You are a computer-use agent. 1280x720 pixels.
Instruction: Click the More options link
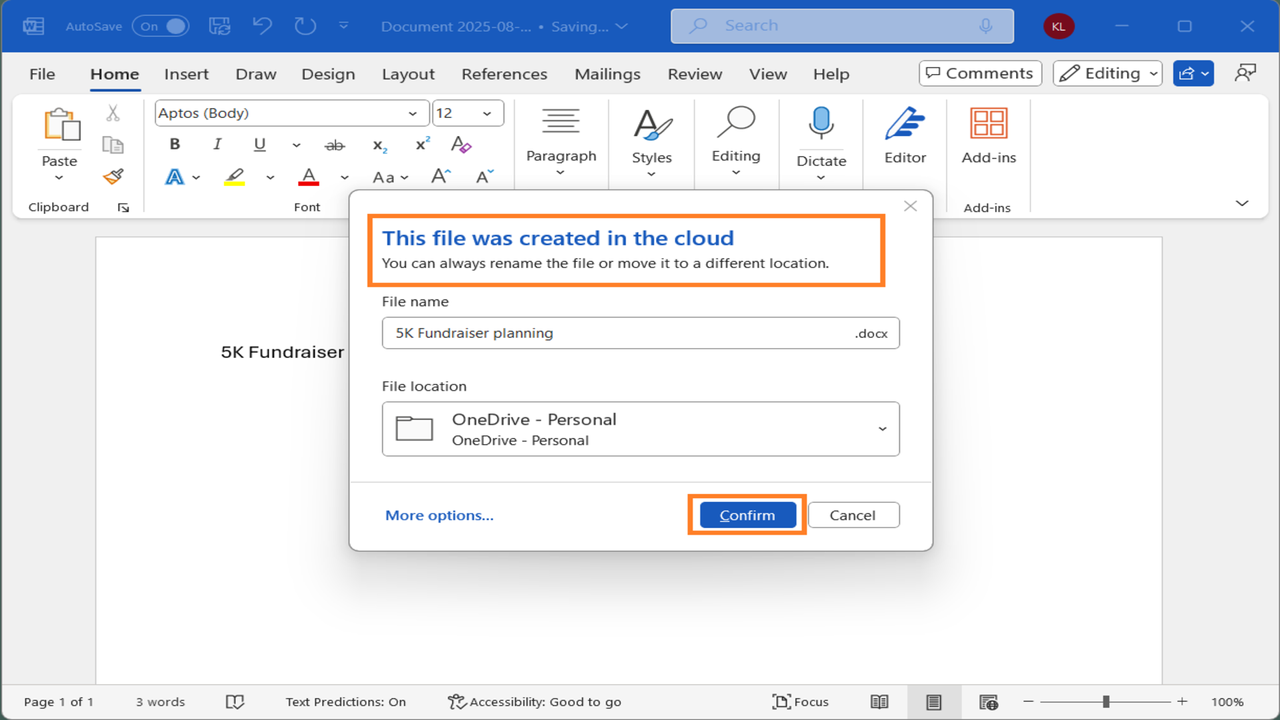point(438,514)
